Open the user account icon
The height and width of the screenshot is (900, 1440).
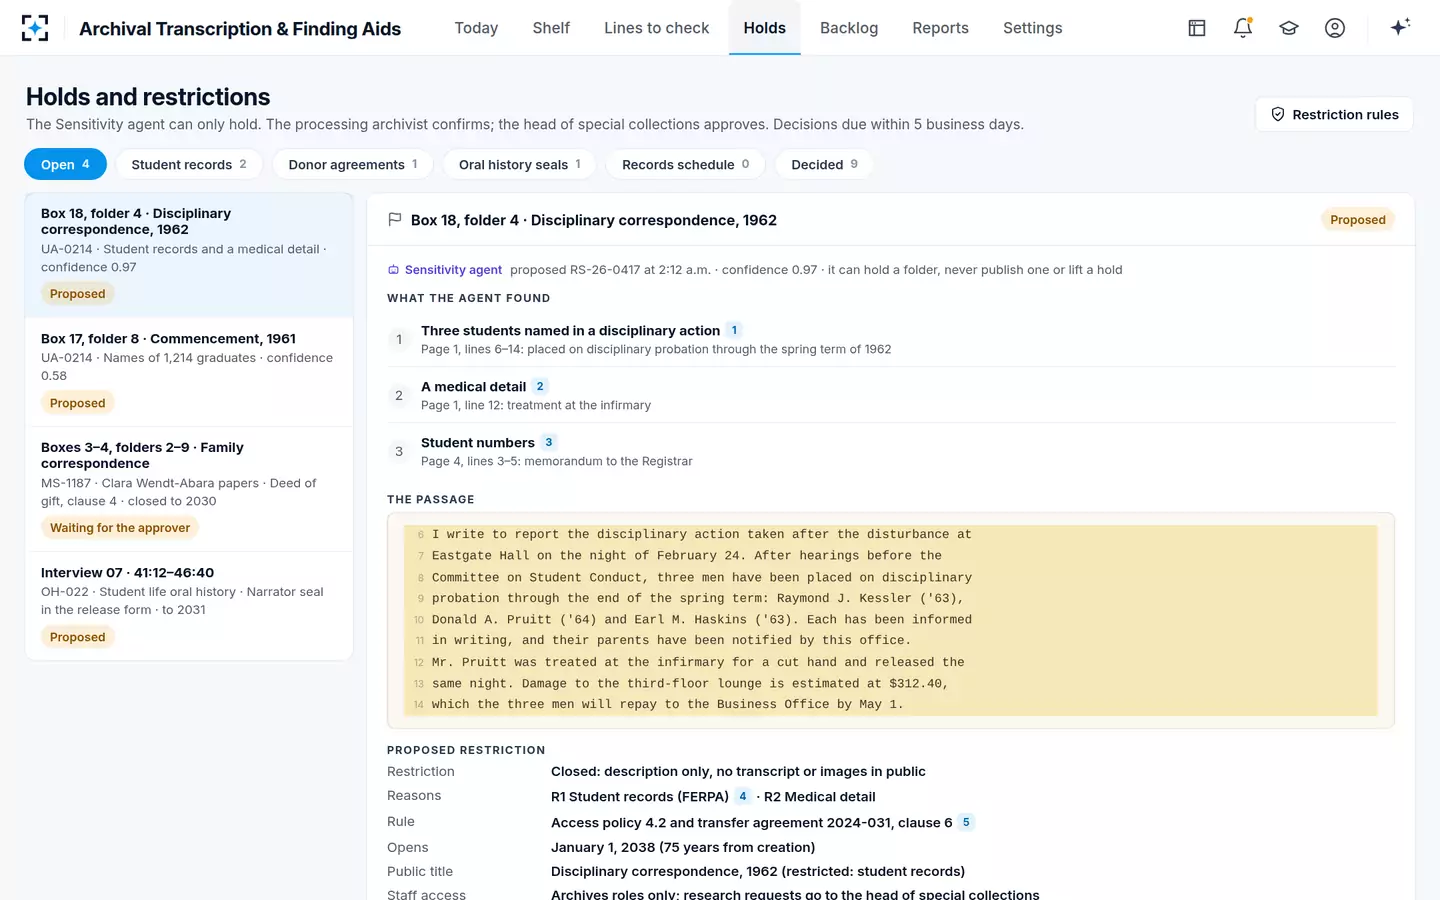[x=1335, y=28]
